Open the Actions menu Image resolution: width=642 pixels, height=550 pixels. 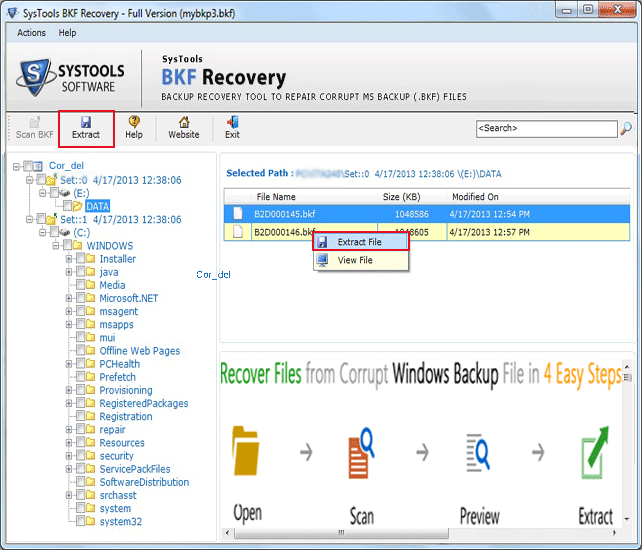tap(31, 33)
